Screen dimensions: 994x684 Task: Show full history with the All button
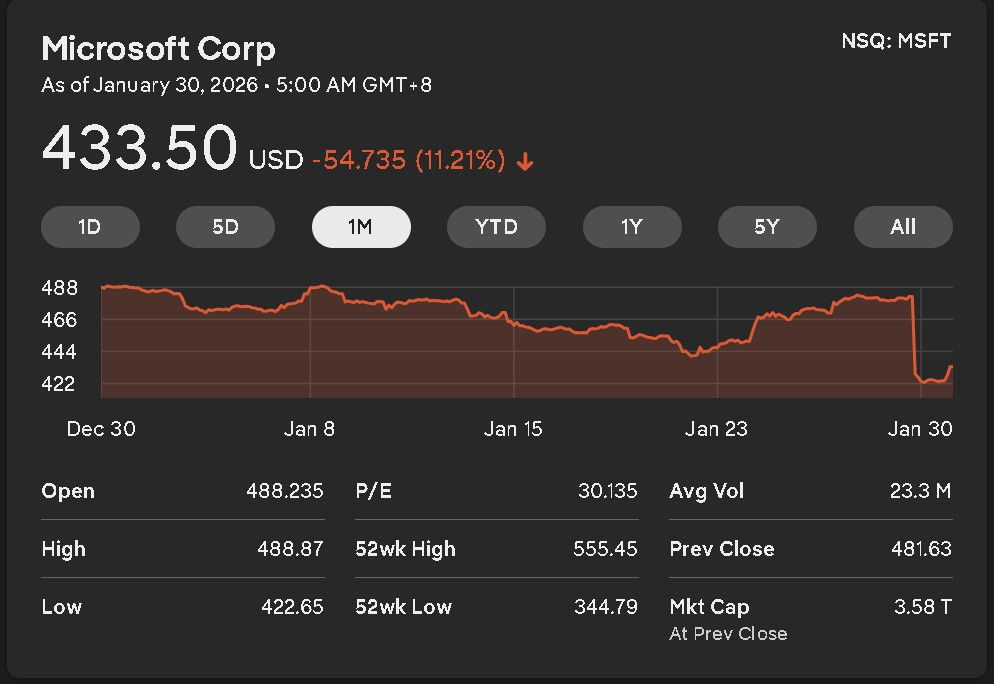pyautogui.click(x=902, y=227)
